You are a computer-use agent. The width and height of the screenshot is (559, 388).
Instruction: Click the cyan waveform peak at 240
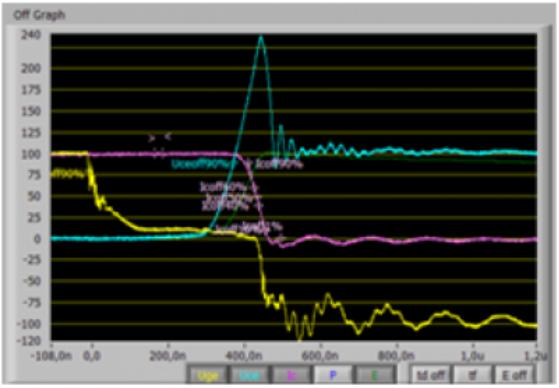261,37
